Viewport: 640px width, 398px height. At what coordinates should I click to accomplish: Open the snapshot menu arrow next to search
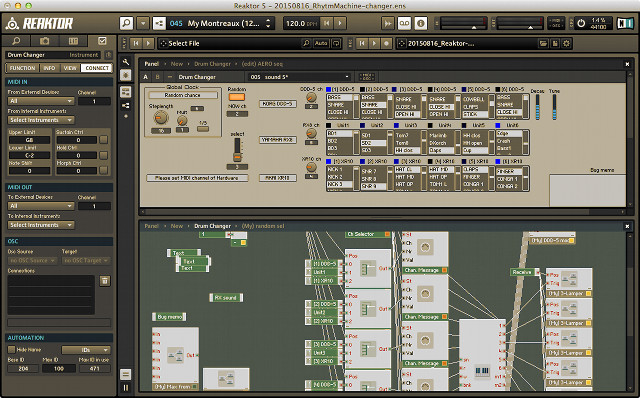[143, 23]
